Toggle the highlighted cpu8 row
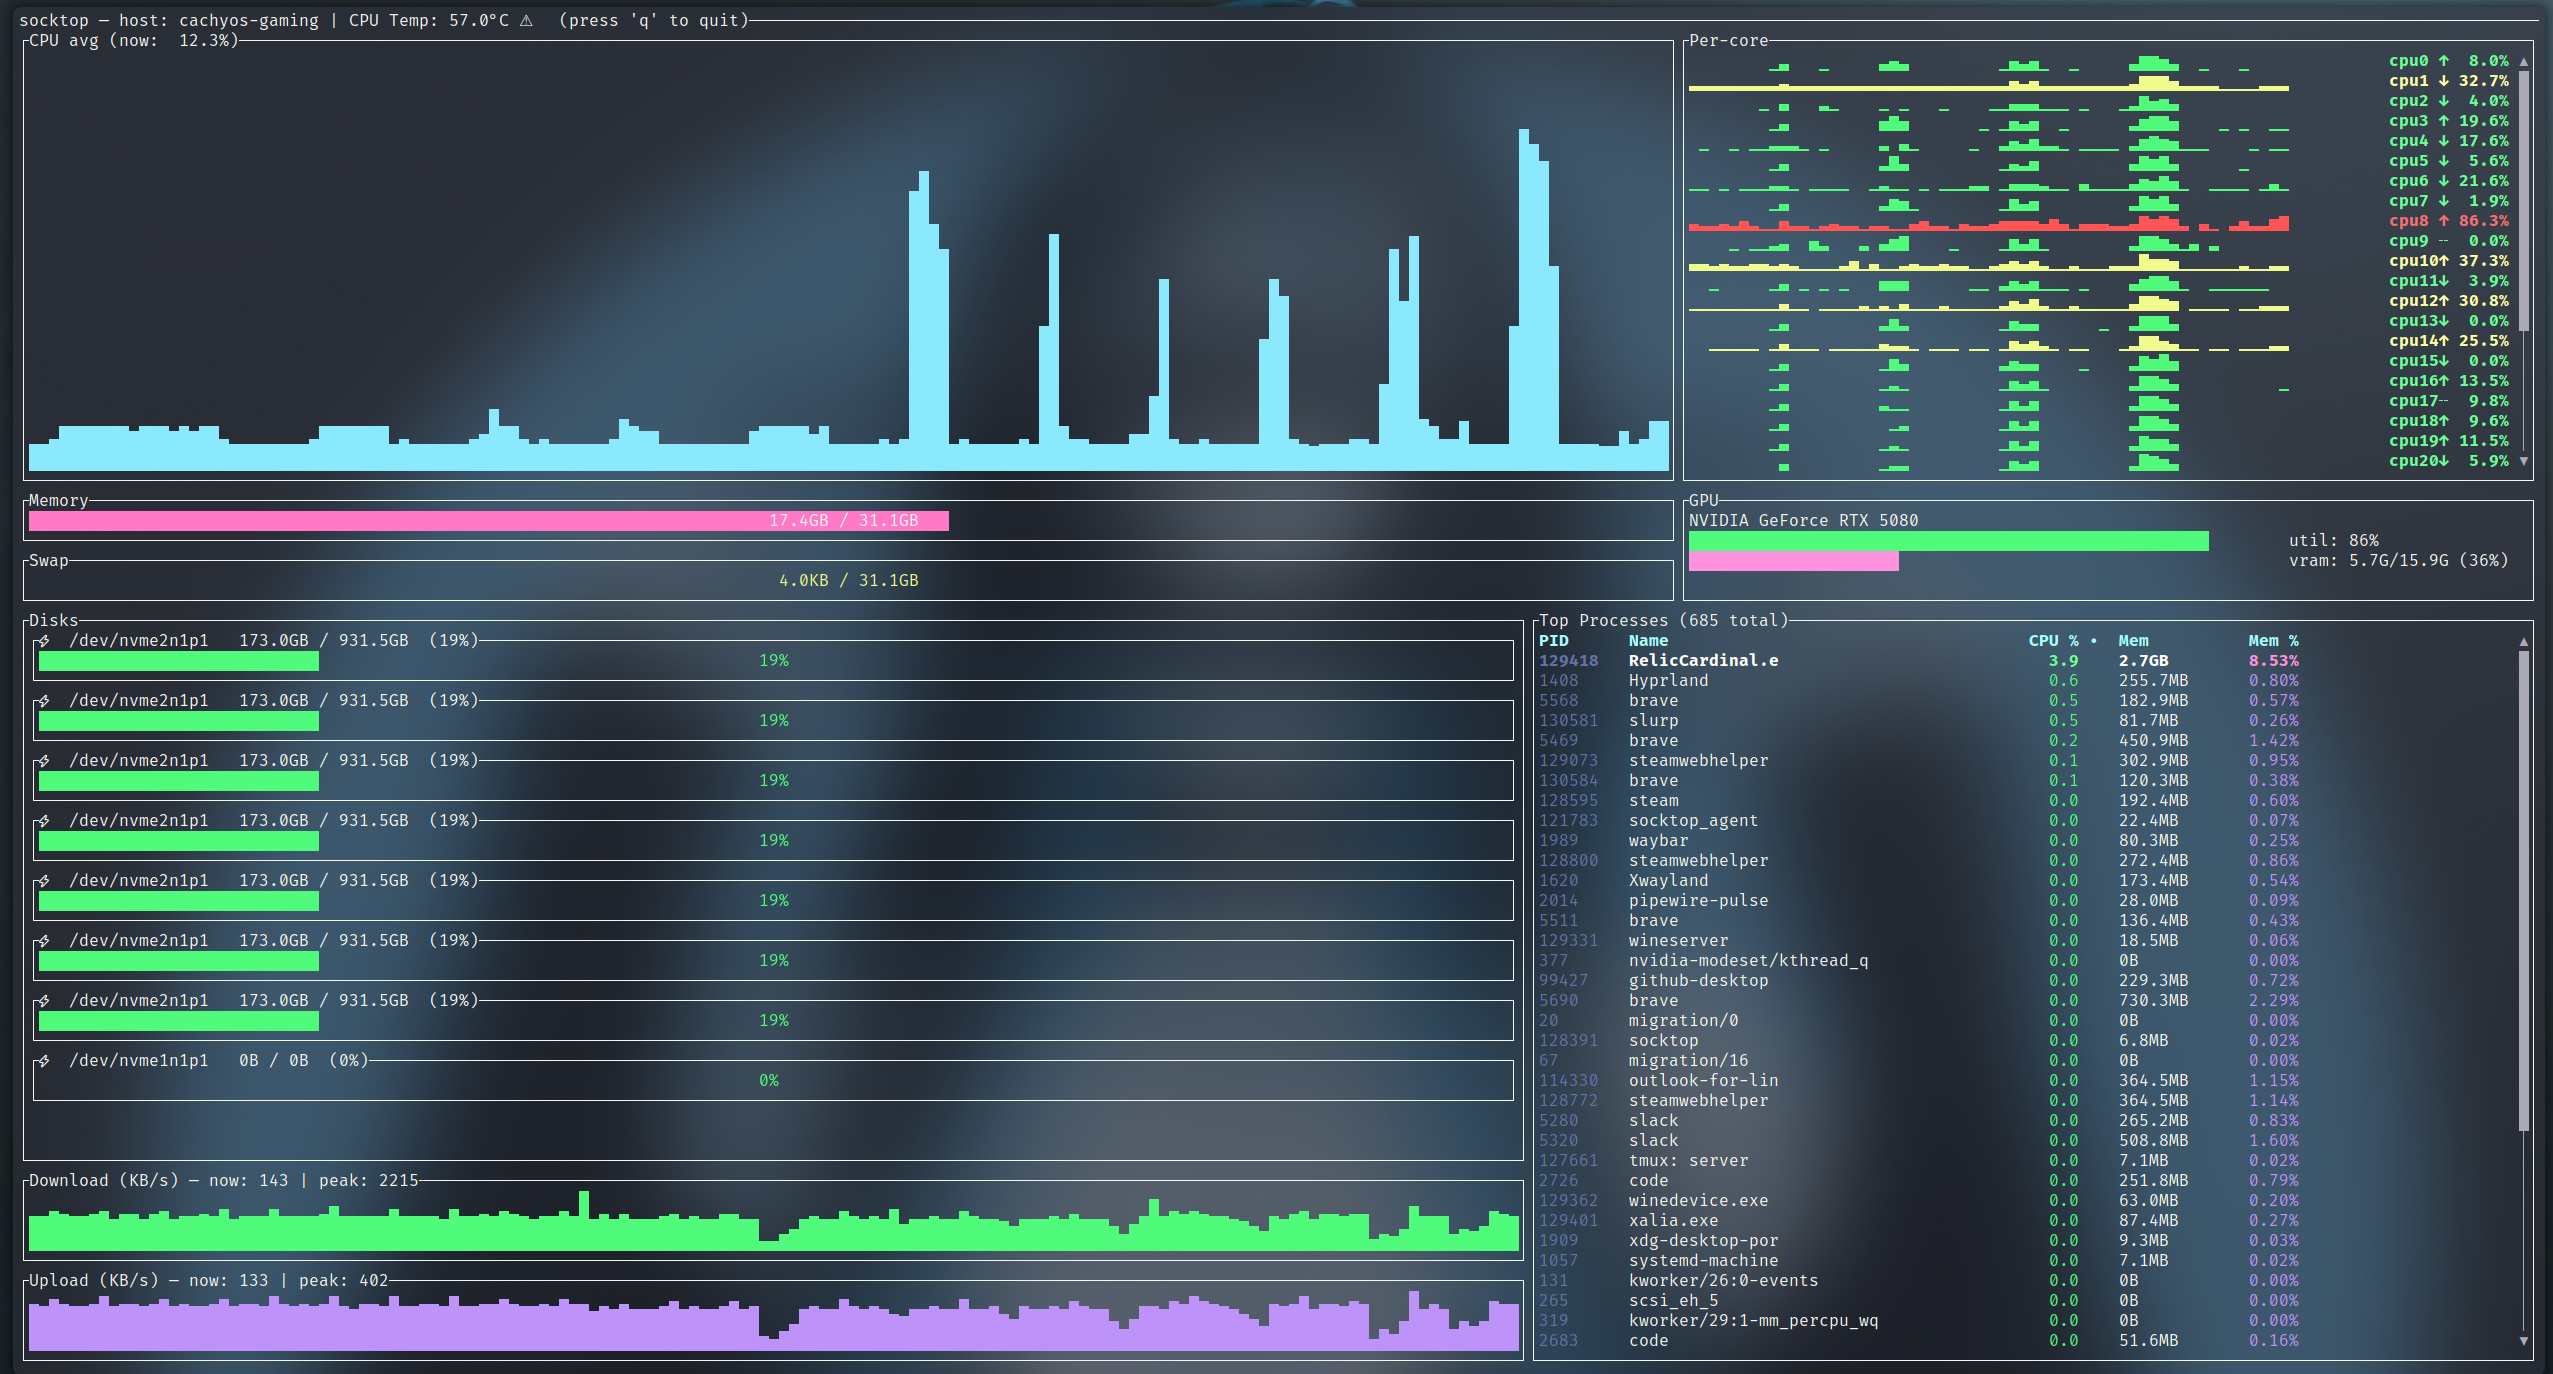The image size is (2553, 1374). tap(2450, 221)
